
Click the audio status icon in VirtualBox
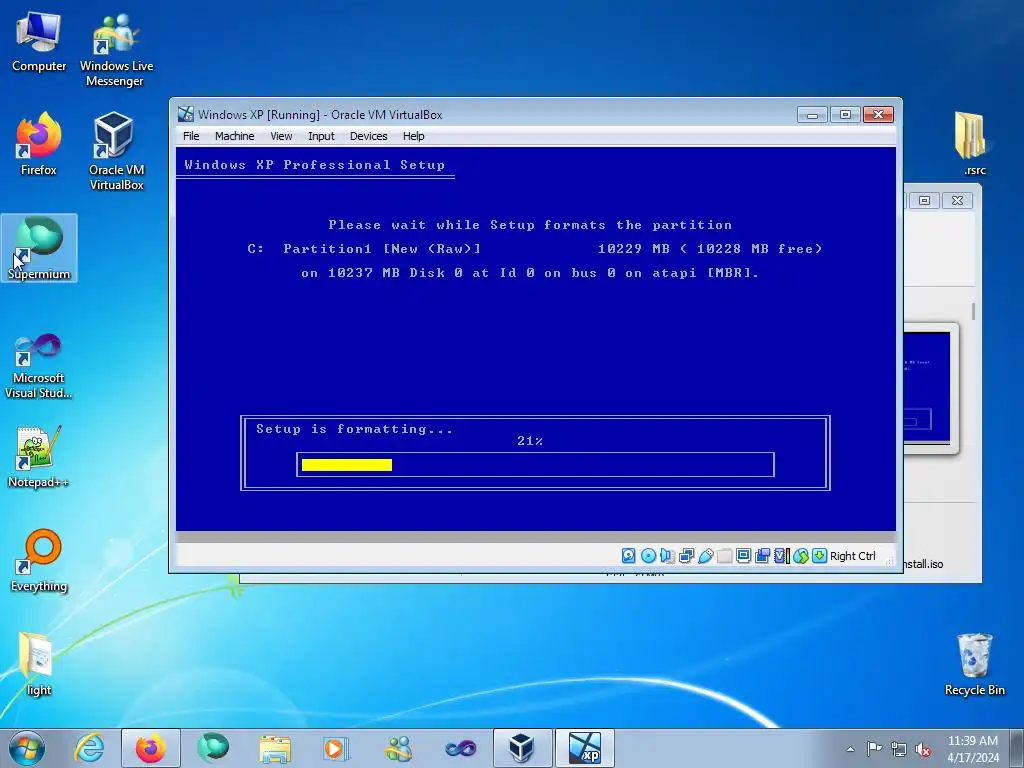(x=667, y=556)
